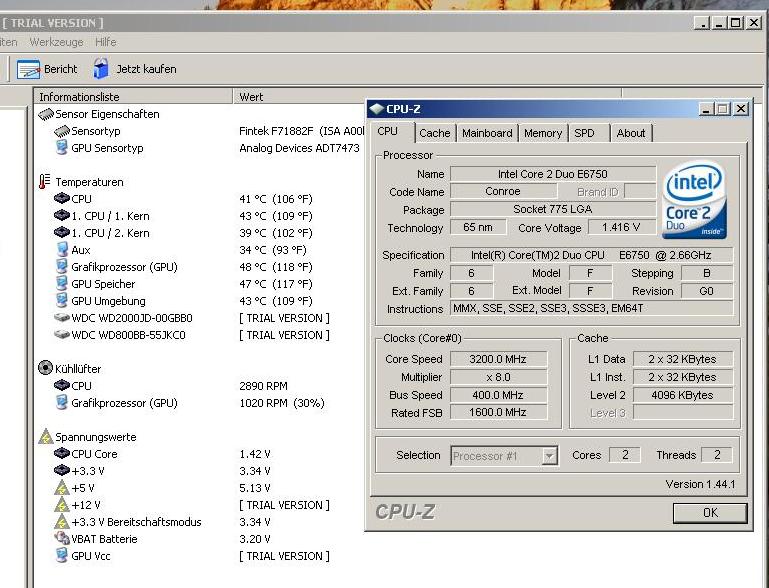Sort by the Wert column header
This screenshot has height=588, width=769.
click(427, 97)
